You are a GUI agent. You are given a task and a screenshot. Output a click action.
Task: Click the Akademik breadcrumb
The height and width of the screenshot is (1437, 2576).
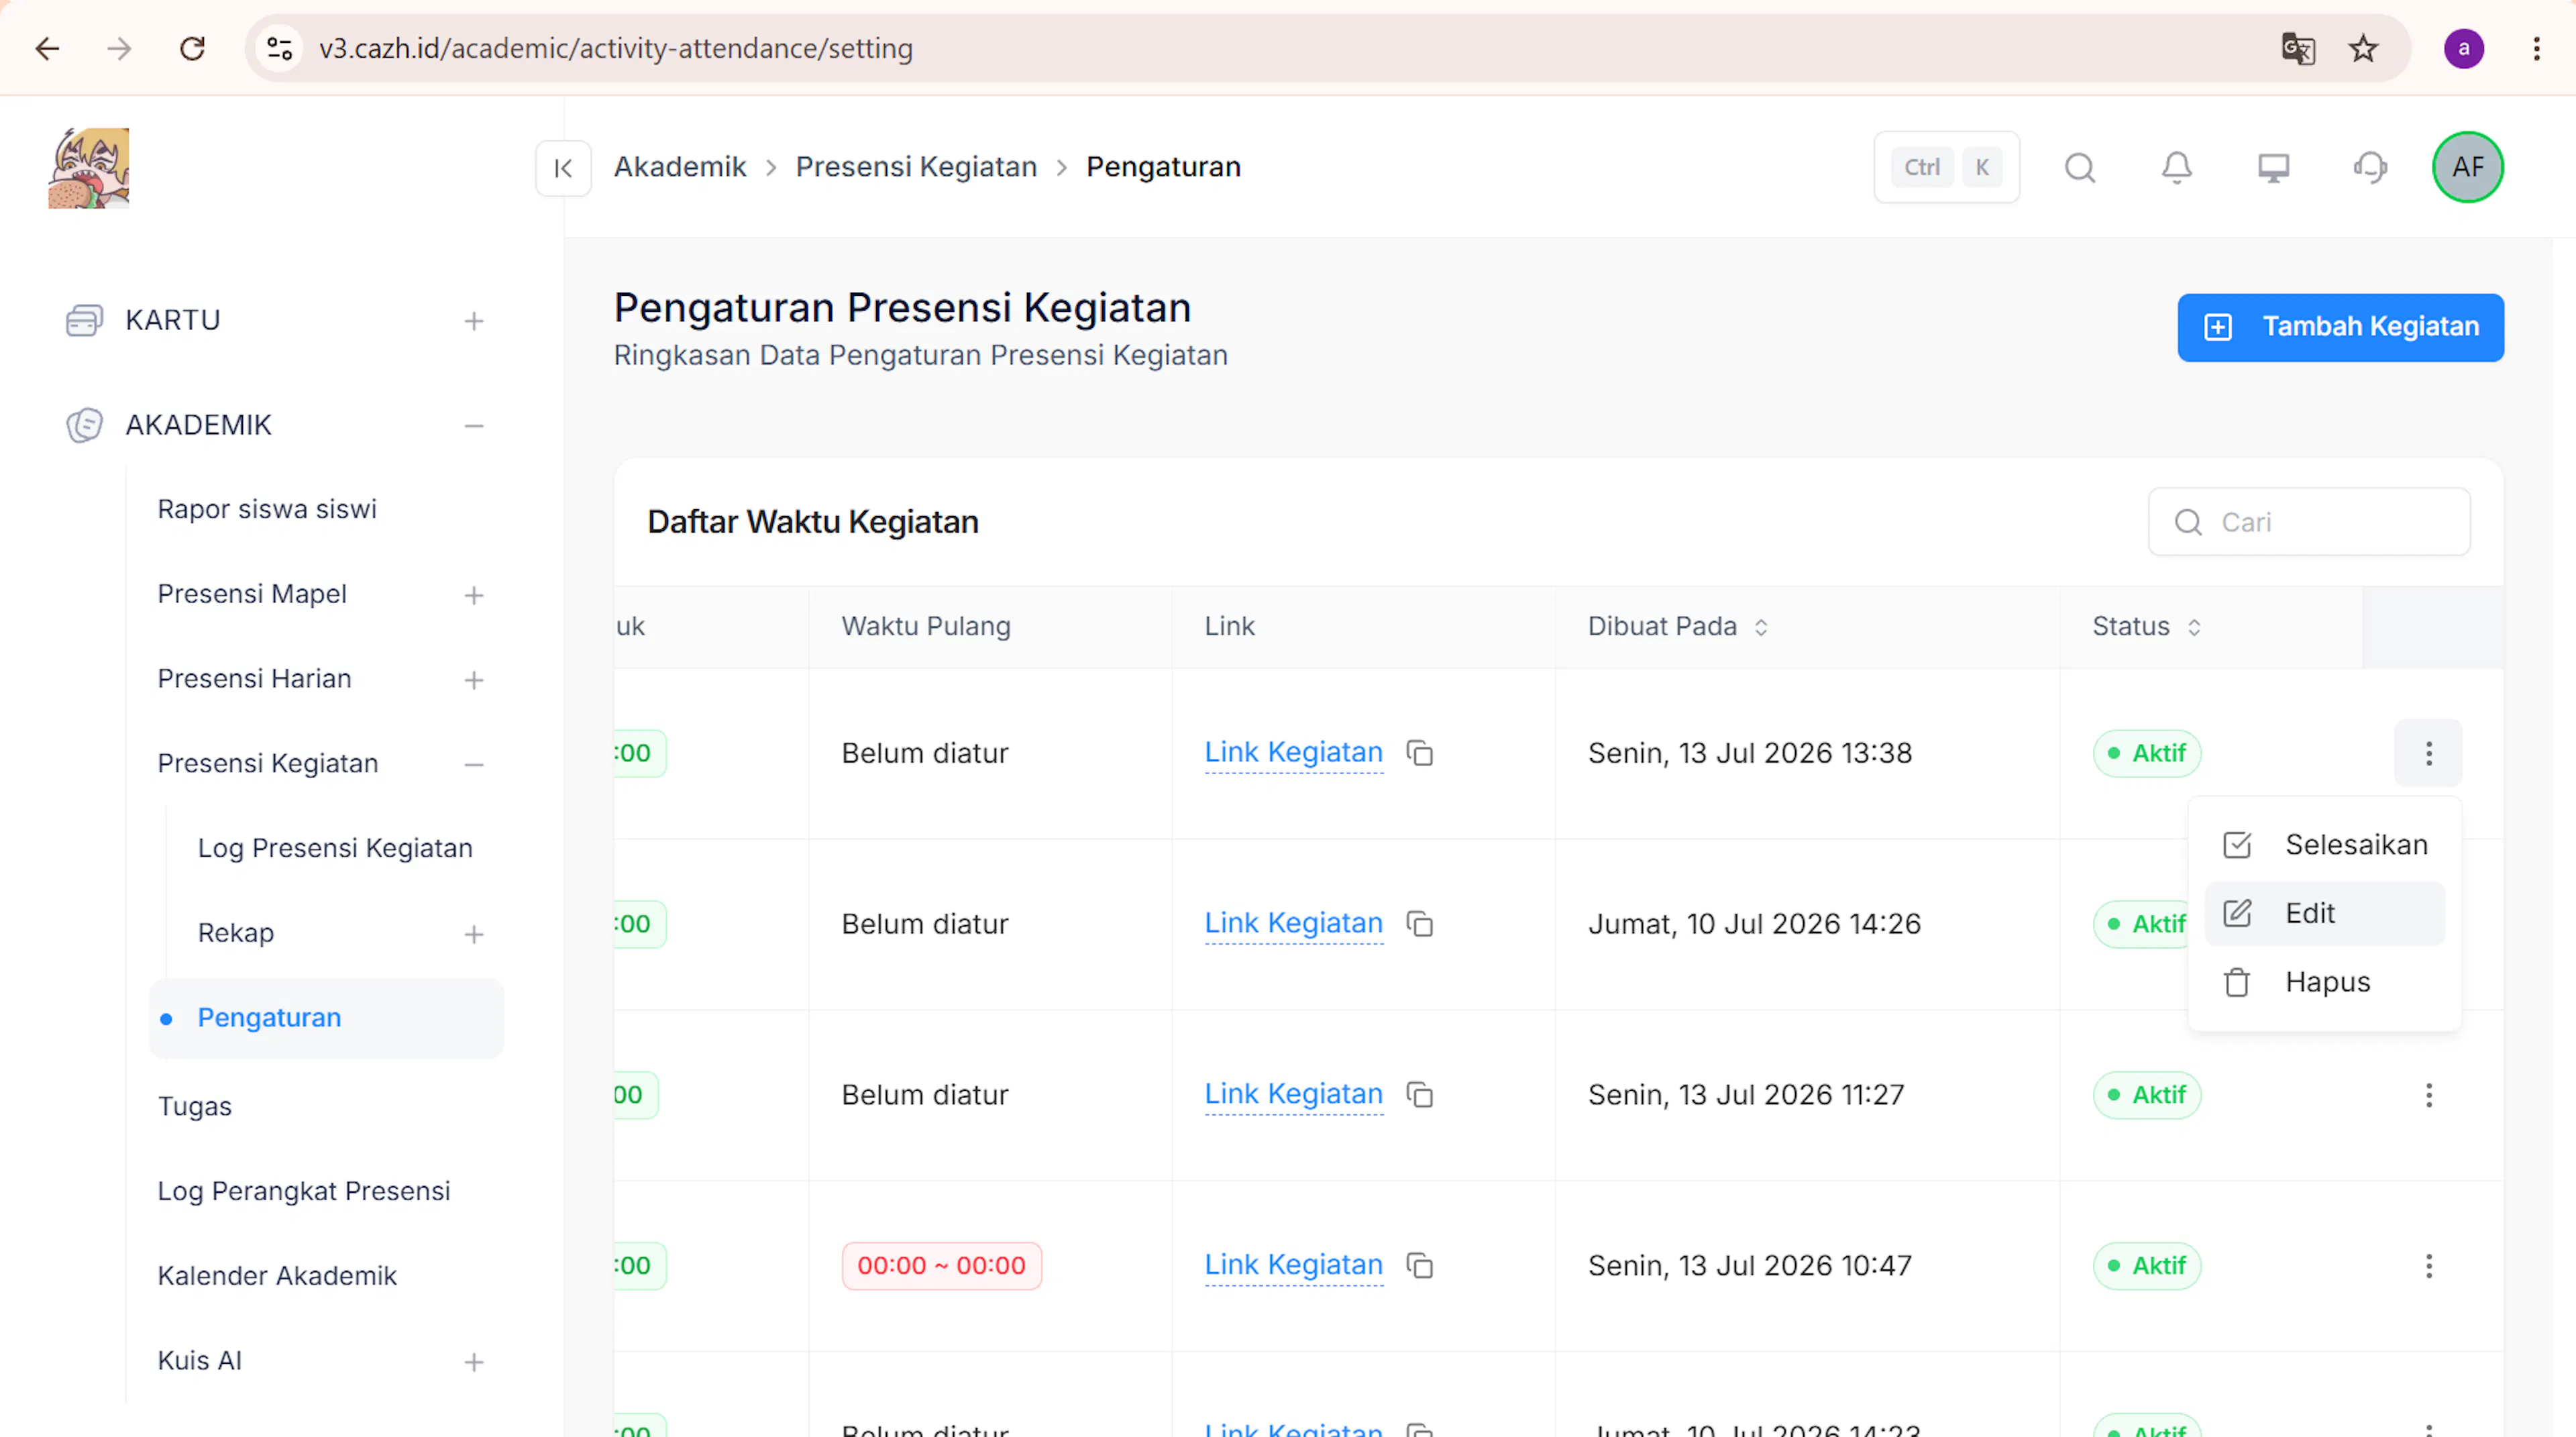click(680, 167)
